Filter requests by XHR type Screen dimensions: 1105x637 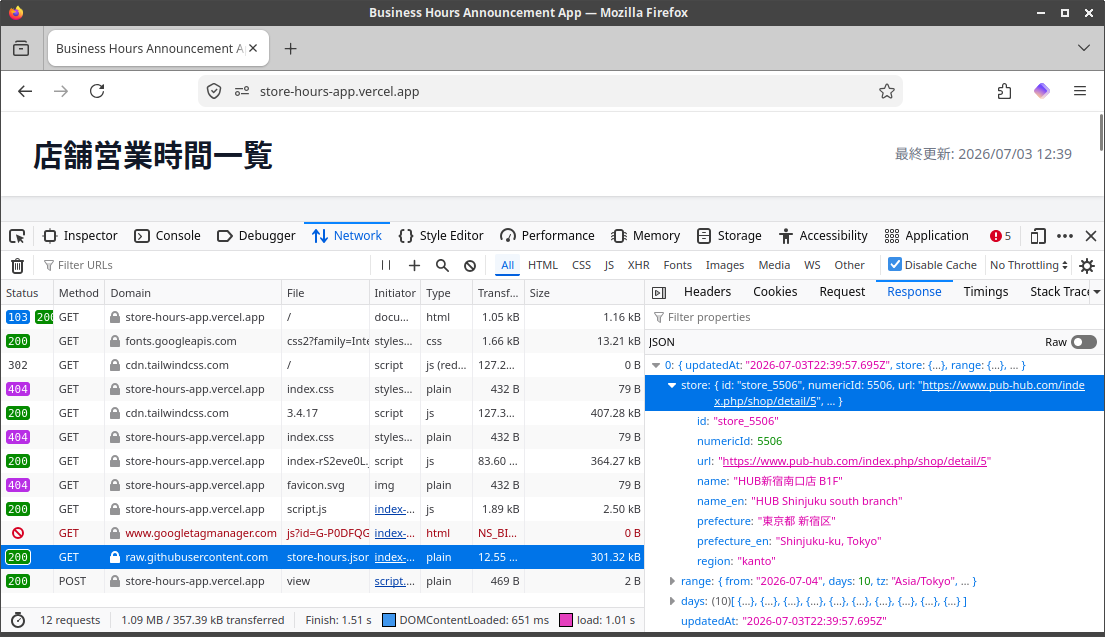(638, 266)
